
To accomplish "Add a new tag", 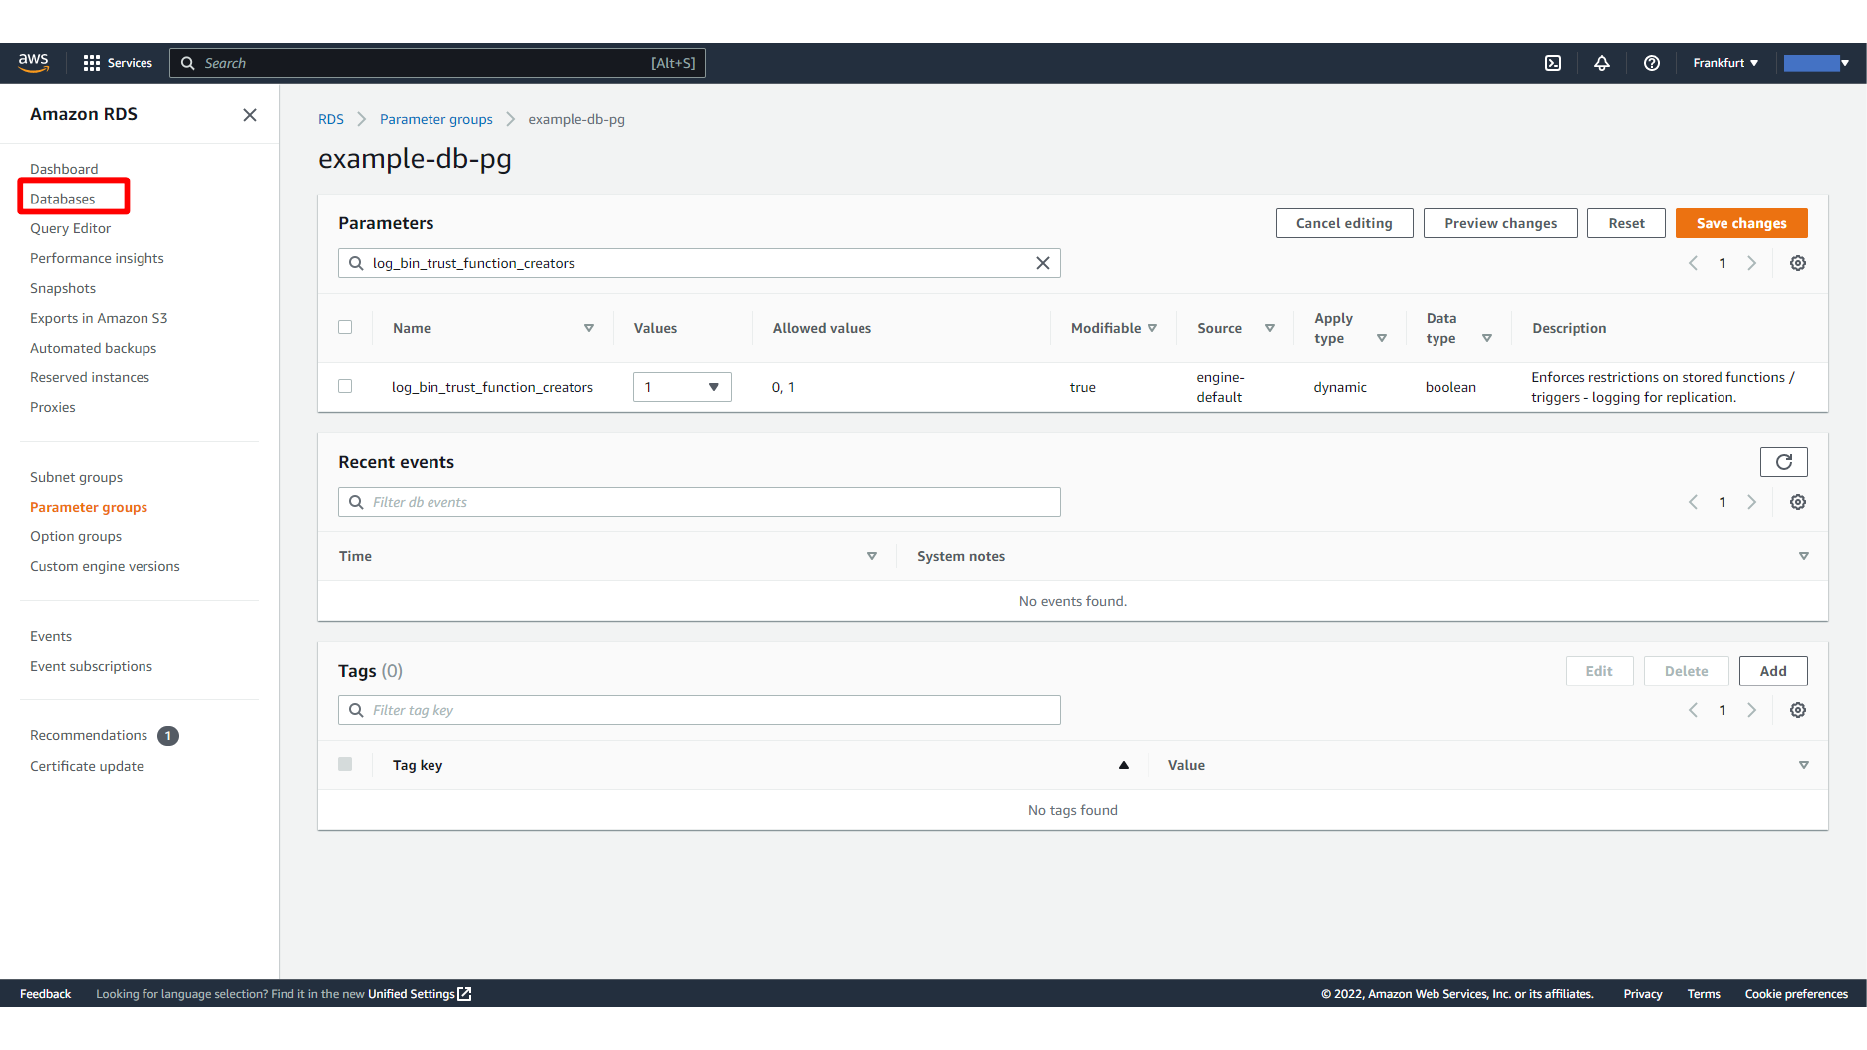I will click(x=1773, y=671).
